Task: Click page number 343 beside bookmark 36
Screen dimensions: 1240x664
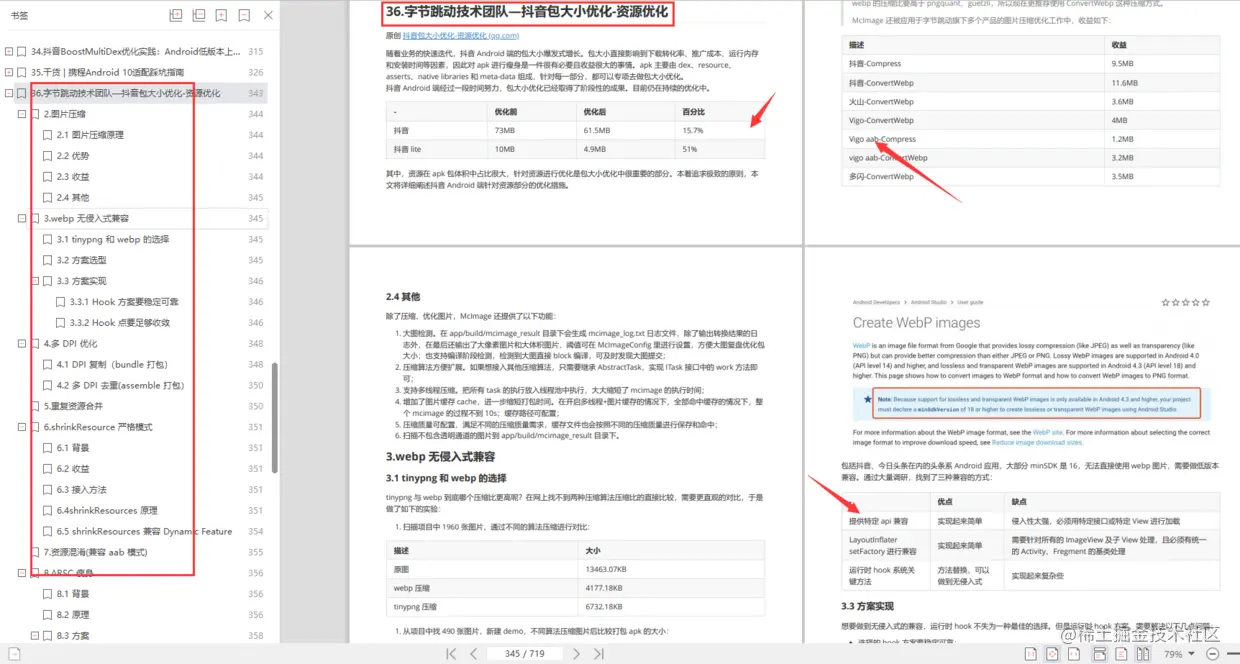Action: [x=256, y=93]
